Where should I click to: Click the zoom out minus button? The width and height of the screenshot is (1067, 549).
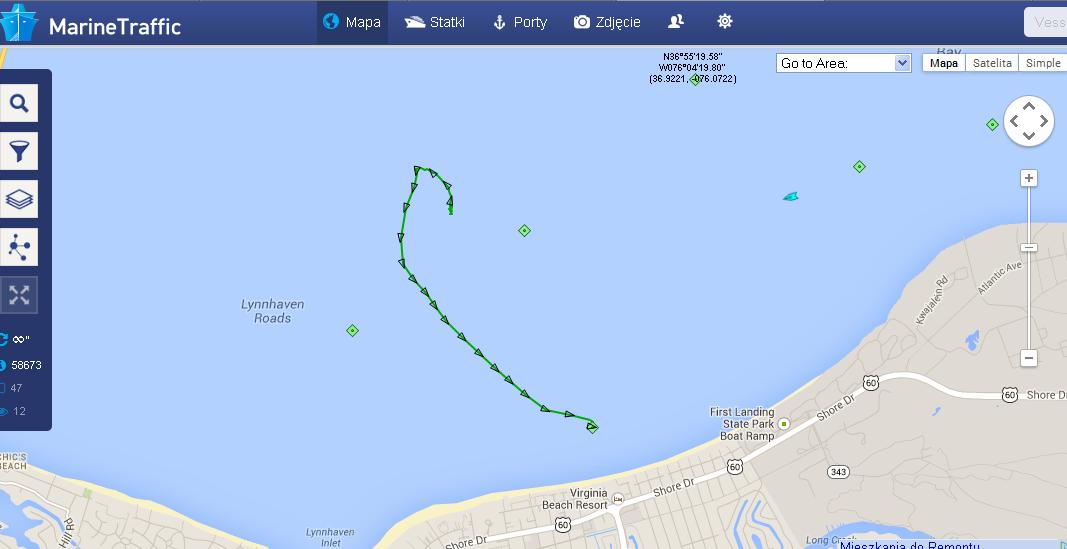(1029, 358)
